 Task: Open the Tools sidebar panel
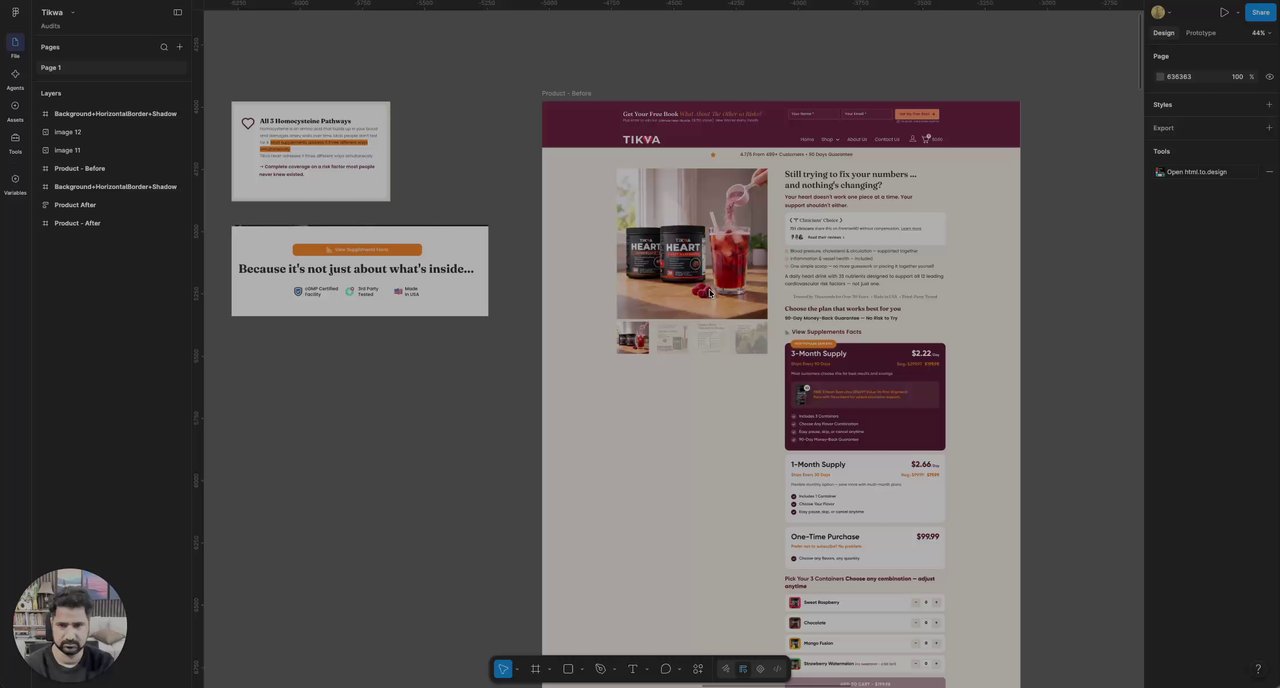click(15, 142)
